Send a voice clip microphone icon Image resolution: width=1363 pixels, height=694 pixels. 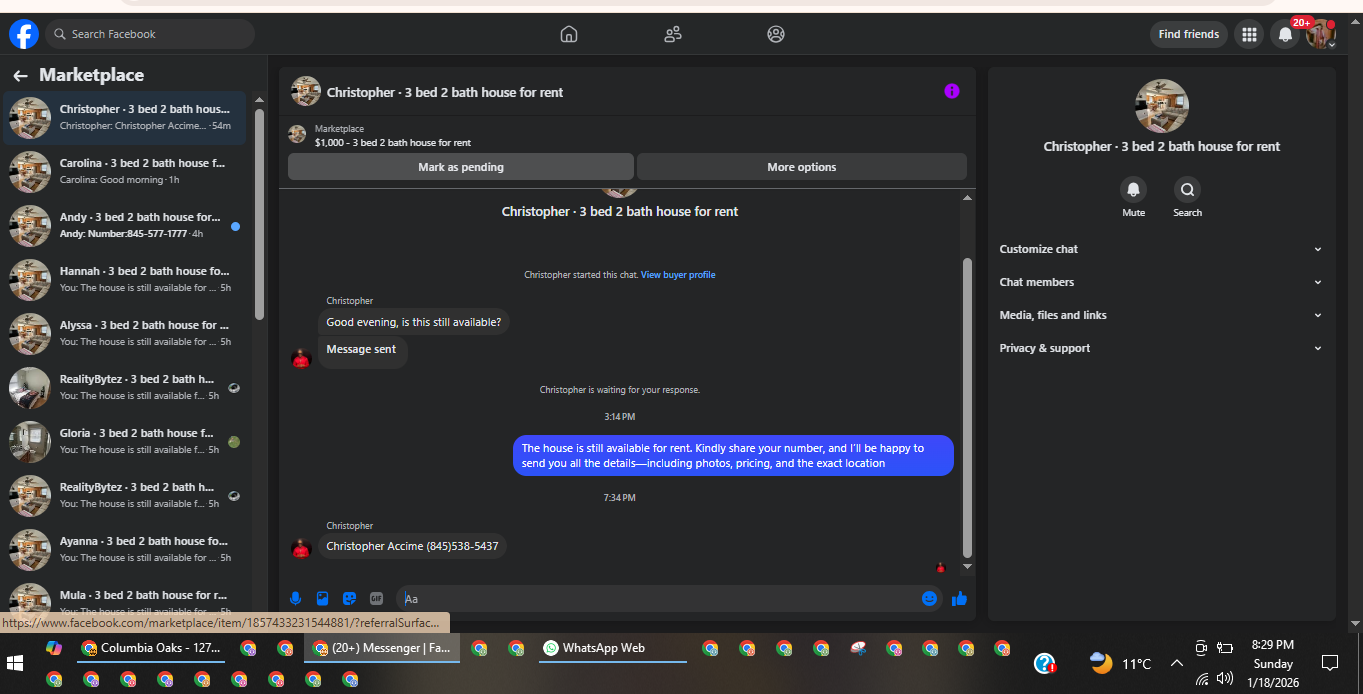click(x=296, y=598)
